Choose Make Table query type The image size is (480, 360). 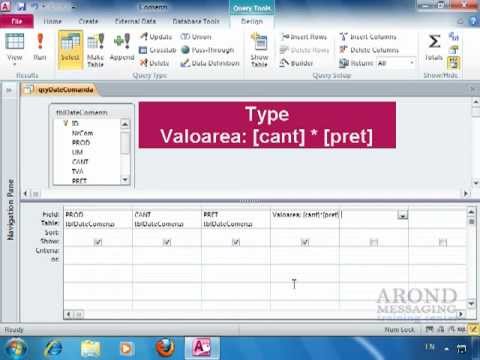[x=95, y=50]
